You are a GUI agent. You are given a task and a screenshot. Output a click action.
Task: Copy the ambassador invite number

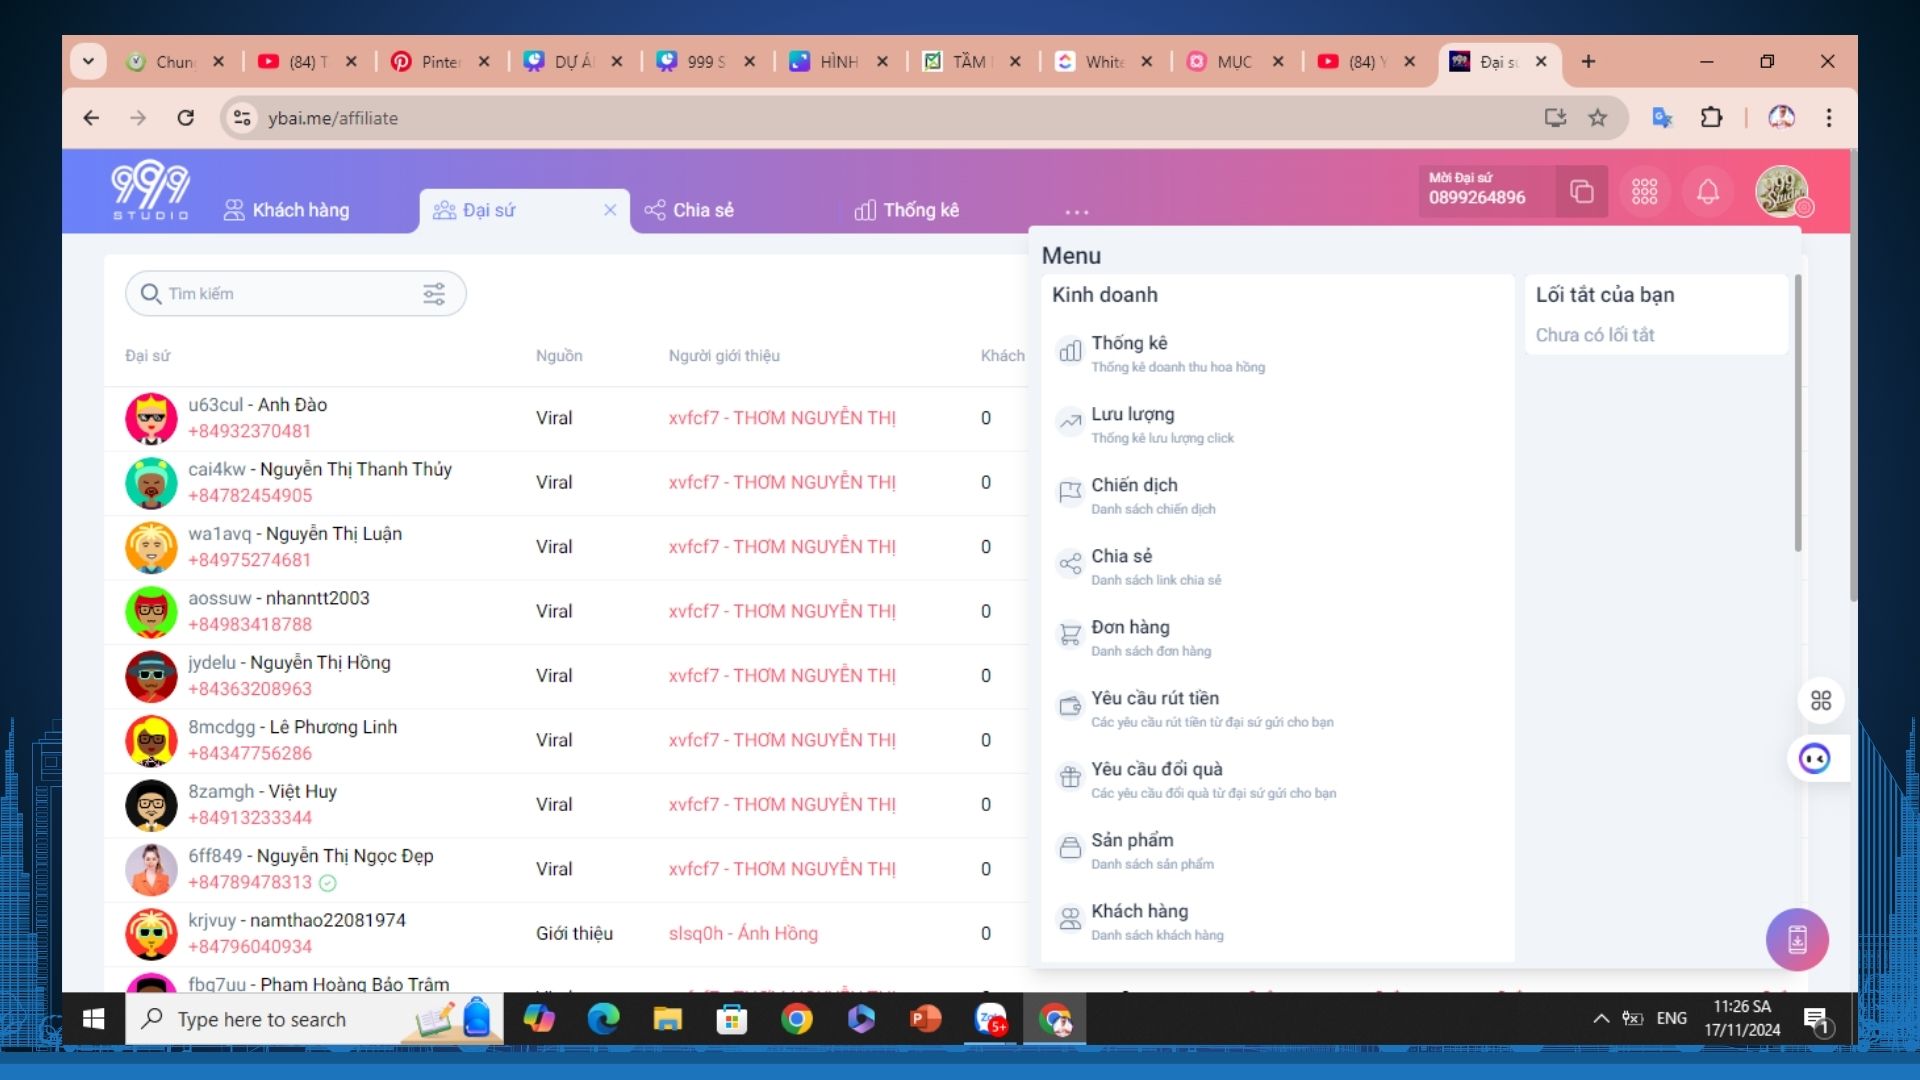[1581, 191]
